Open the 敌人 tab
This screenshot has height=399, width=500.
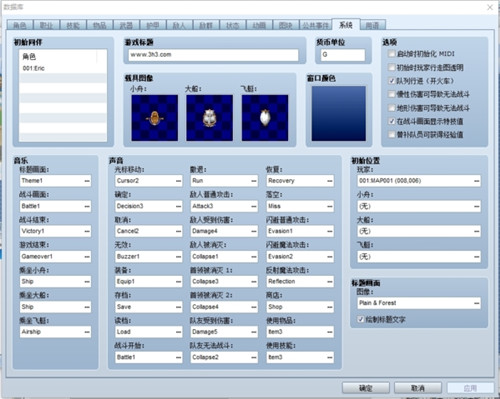(x=179, y=25)
